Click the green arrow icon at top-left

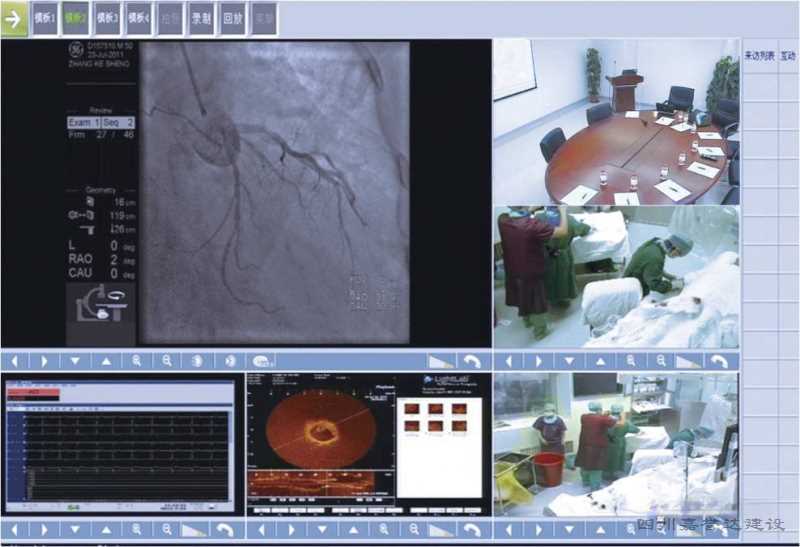pos(14,18)
